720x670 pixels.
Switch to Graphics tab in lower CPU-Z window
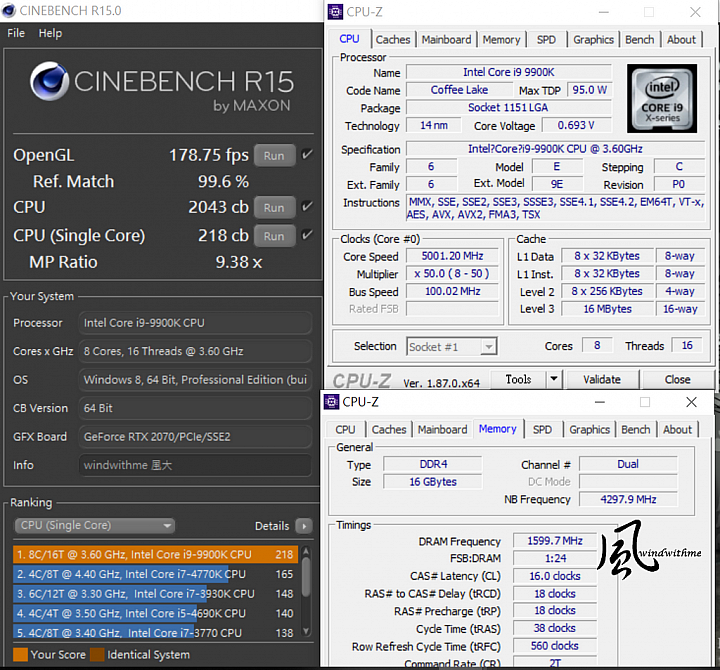point(590,429)
